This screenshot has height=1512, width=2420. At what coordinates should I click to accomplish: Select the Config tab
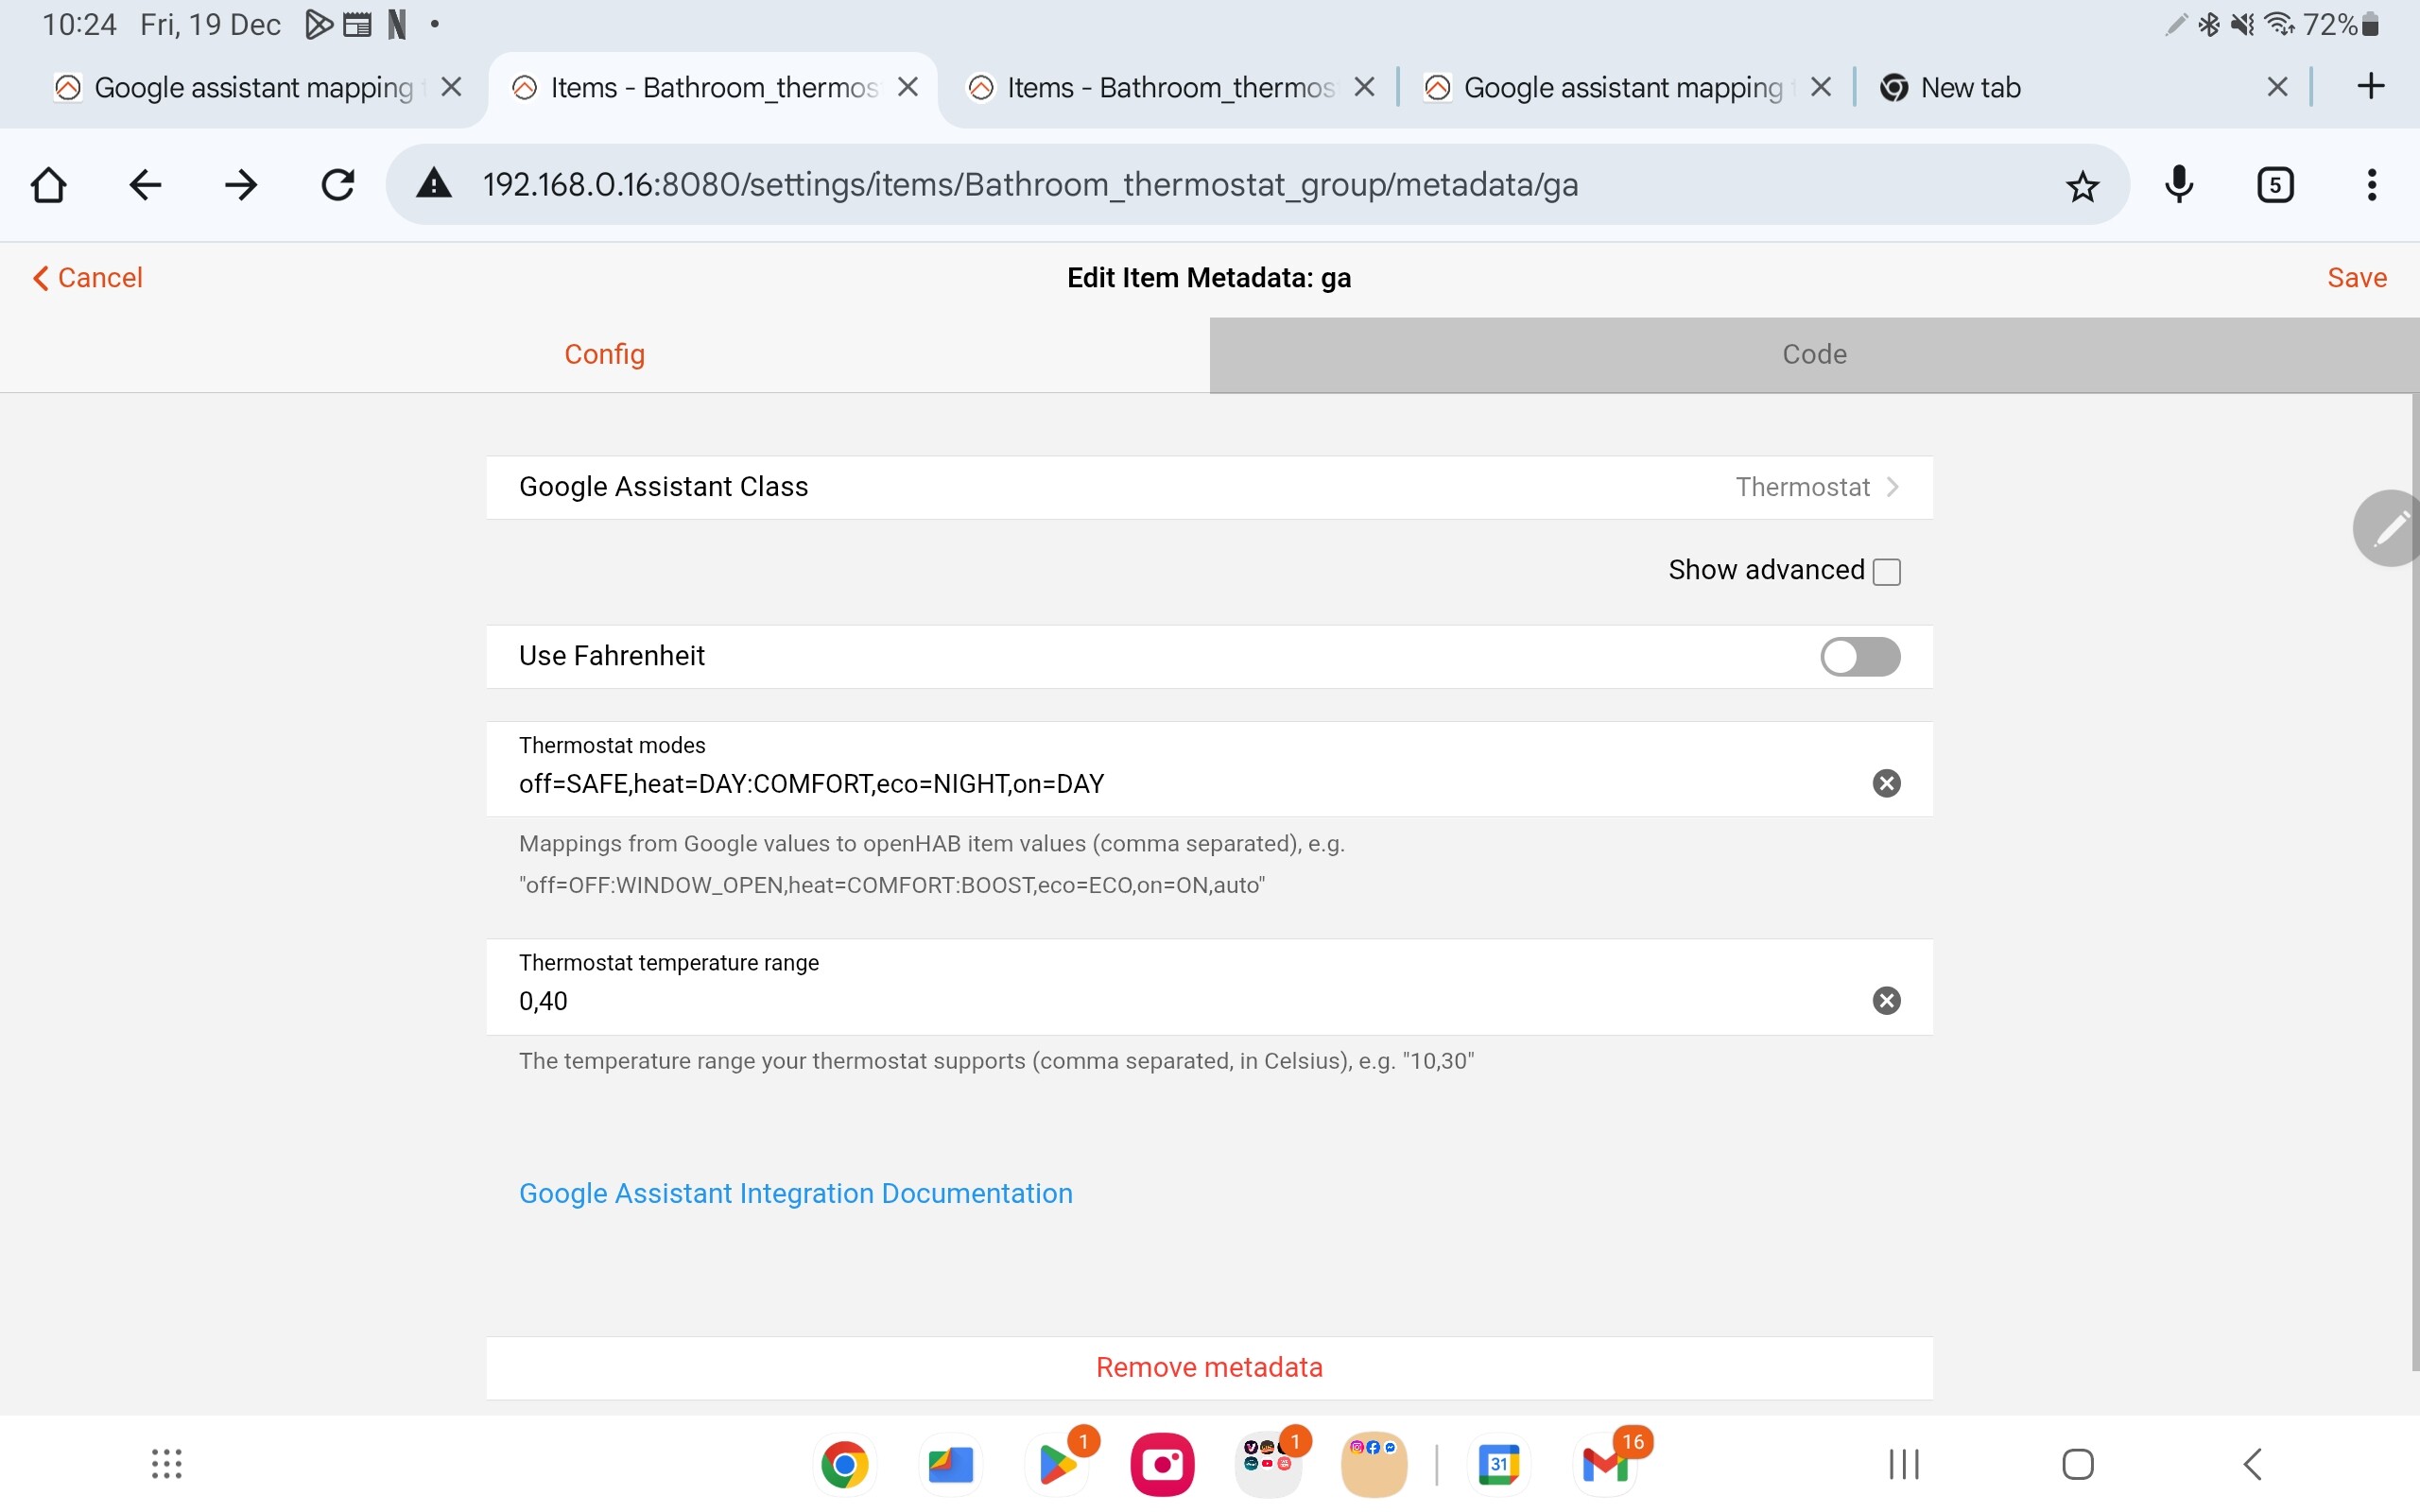(x=604, y=354)
